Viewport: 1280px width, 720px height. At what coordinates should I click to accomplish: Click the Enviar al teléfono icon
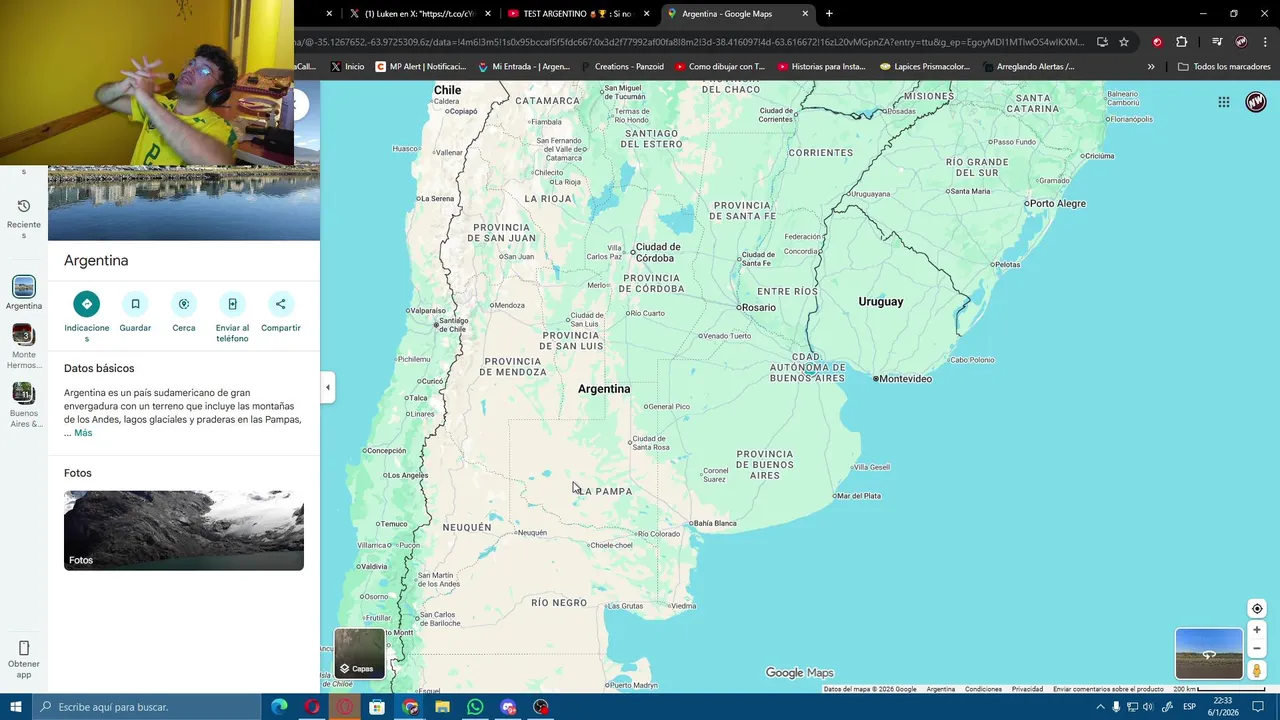(x=232, y=304)
